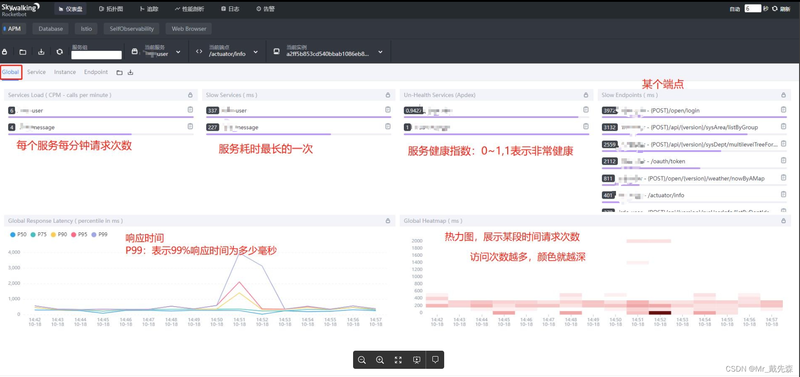Copy the /open/login endpoint row
Viewport: 800px width, 377px height.
click(x=784, y=110)
